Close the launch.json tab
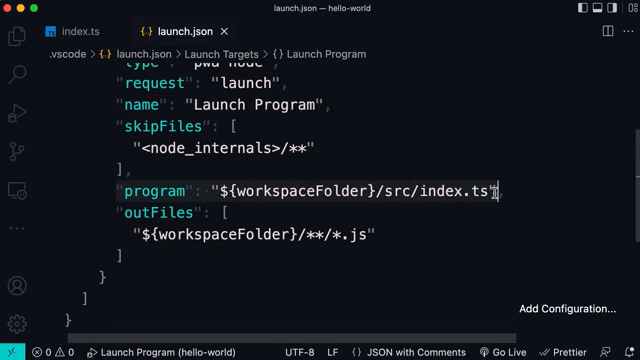Viewport: 640px width, 360px height. (x=224, y=31)
